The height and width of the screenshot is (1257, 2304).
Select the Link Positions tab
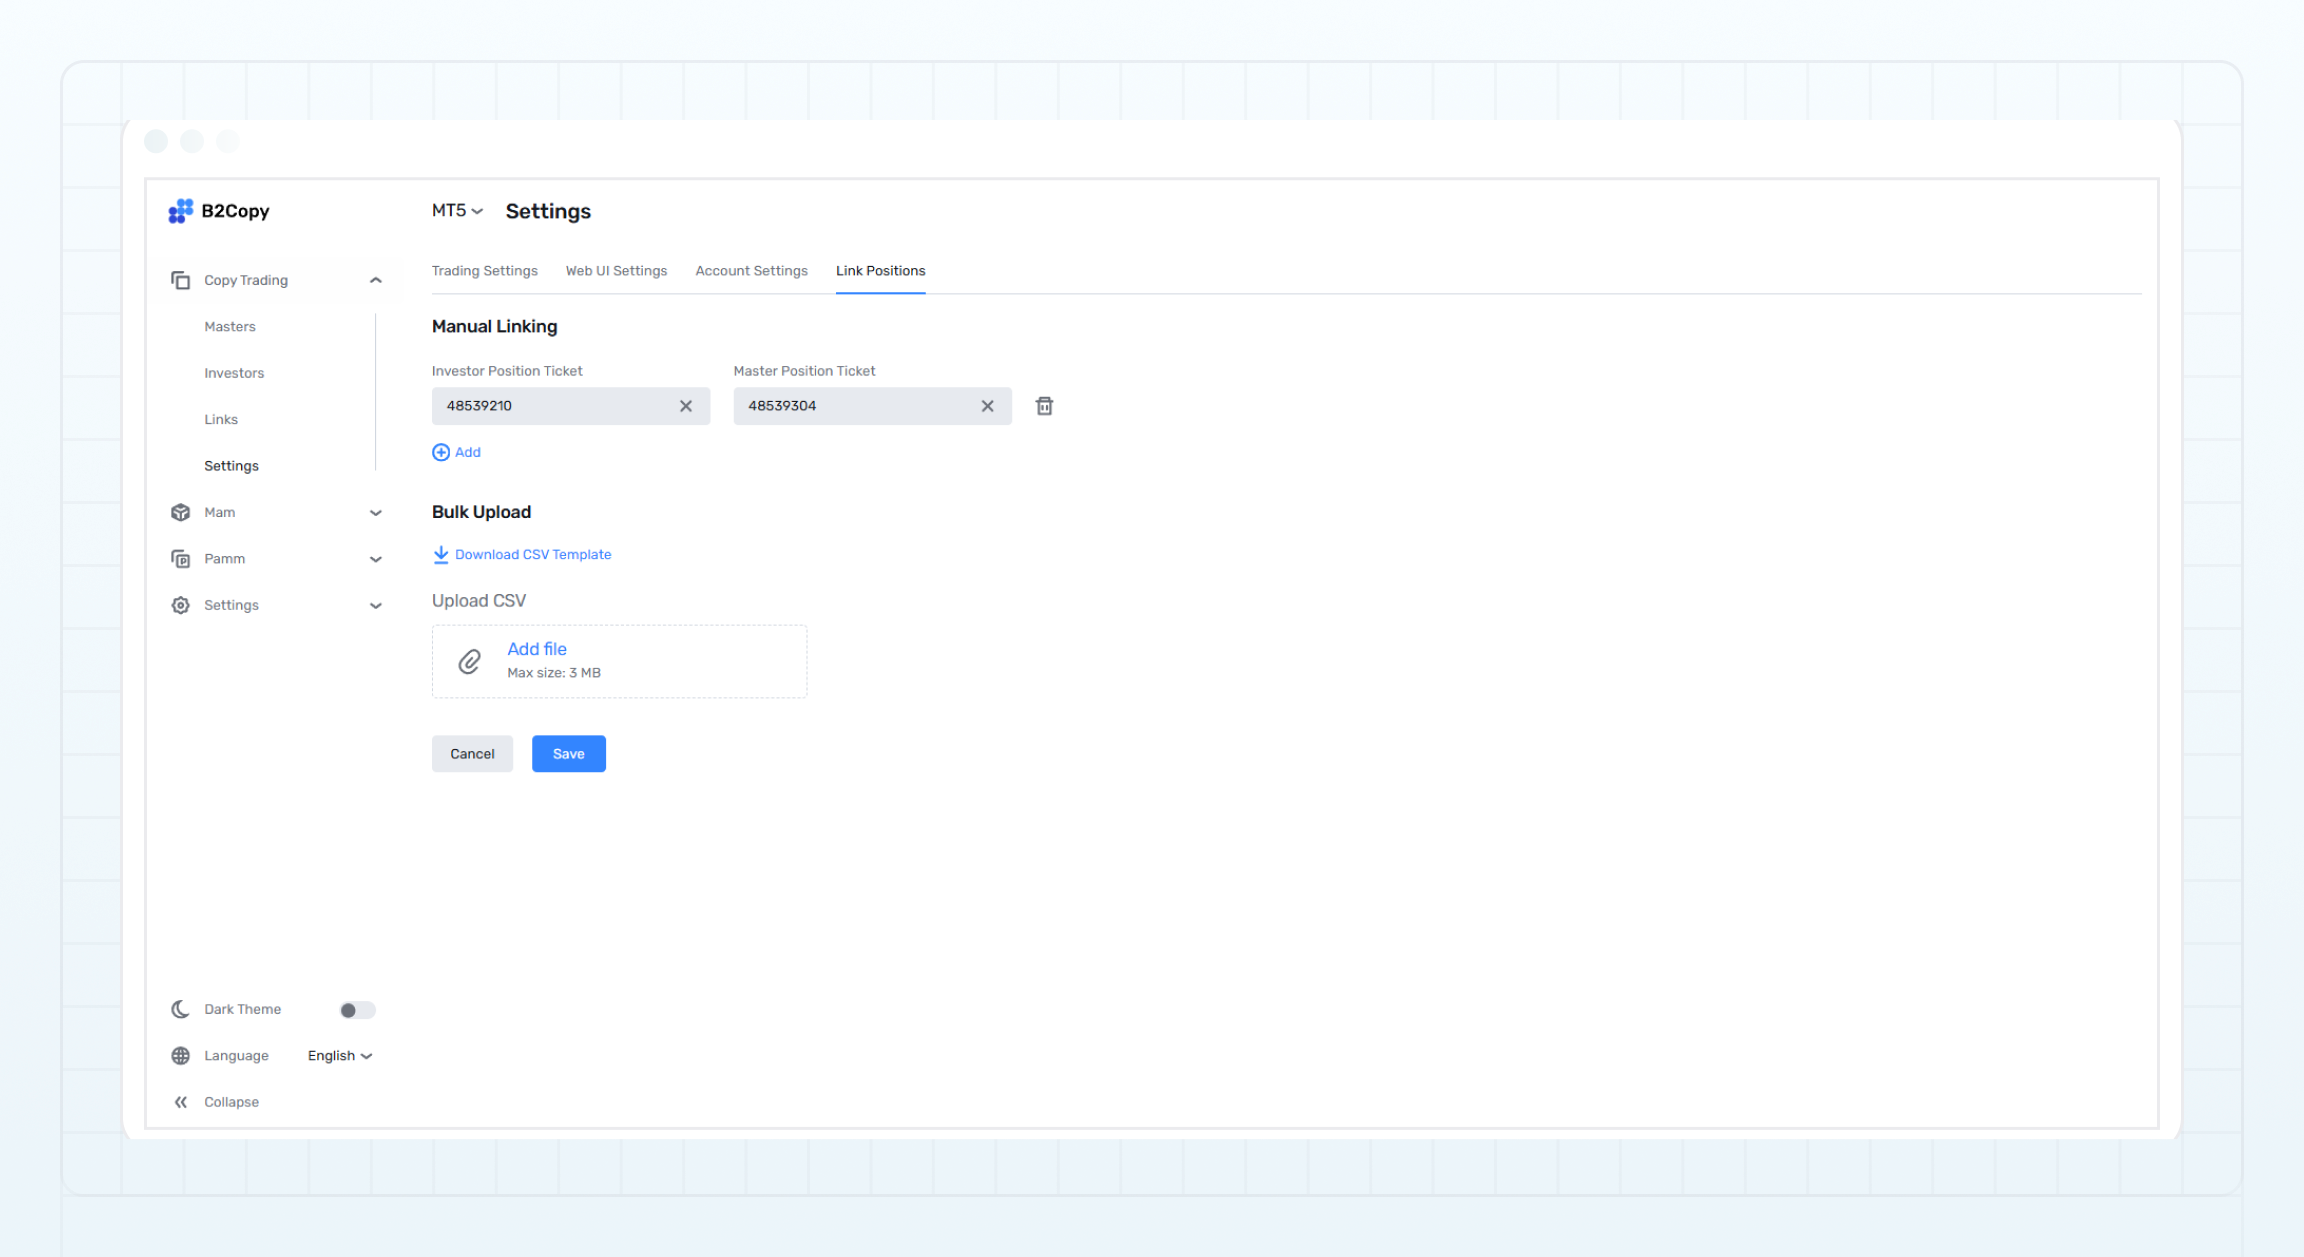pyautogui.click(x=881, y=271)
